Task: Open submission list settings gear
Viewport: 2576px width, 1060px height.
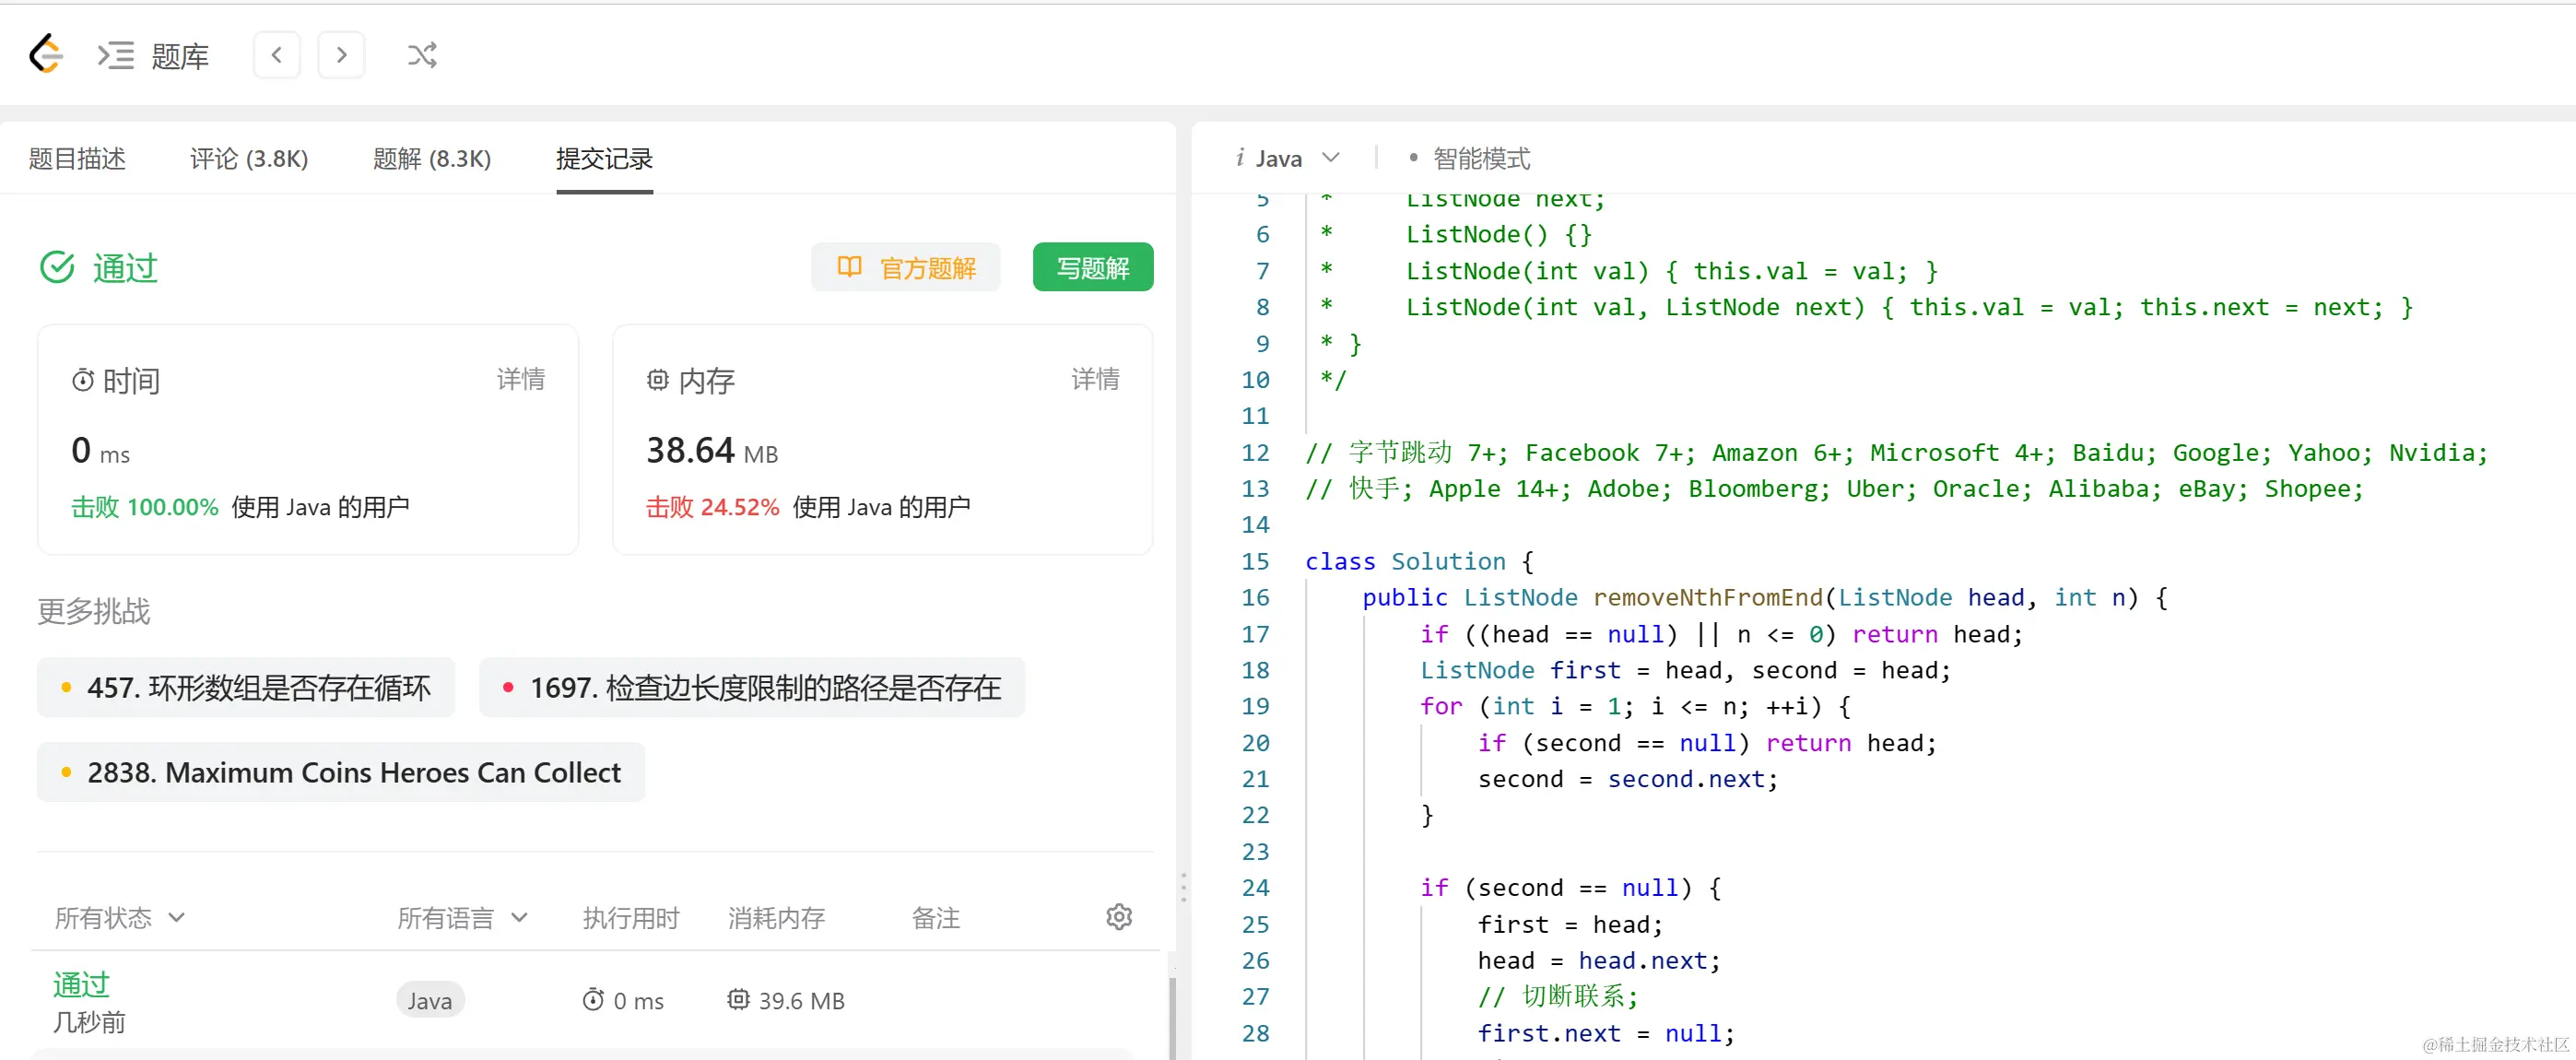Action: [x=1119, y=916]
